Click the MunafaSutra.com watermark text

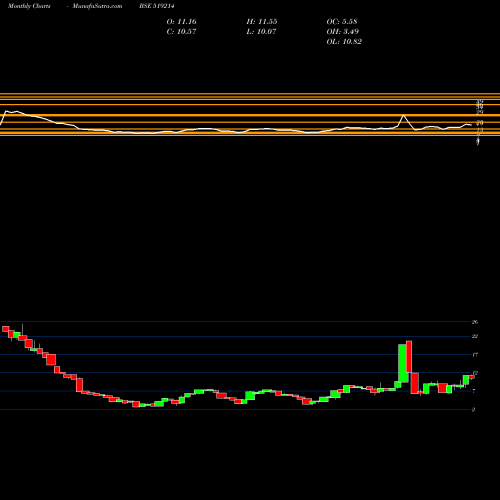(97, 6)
